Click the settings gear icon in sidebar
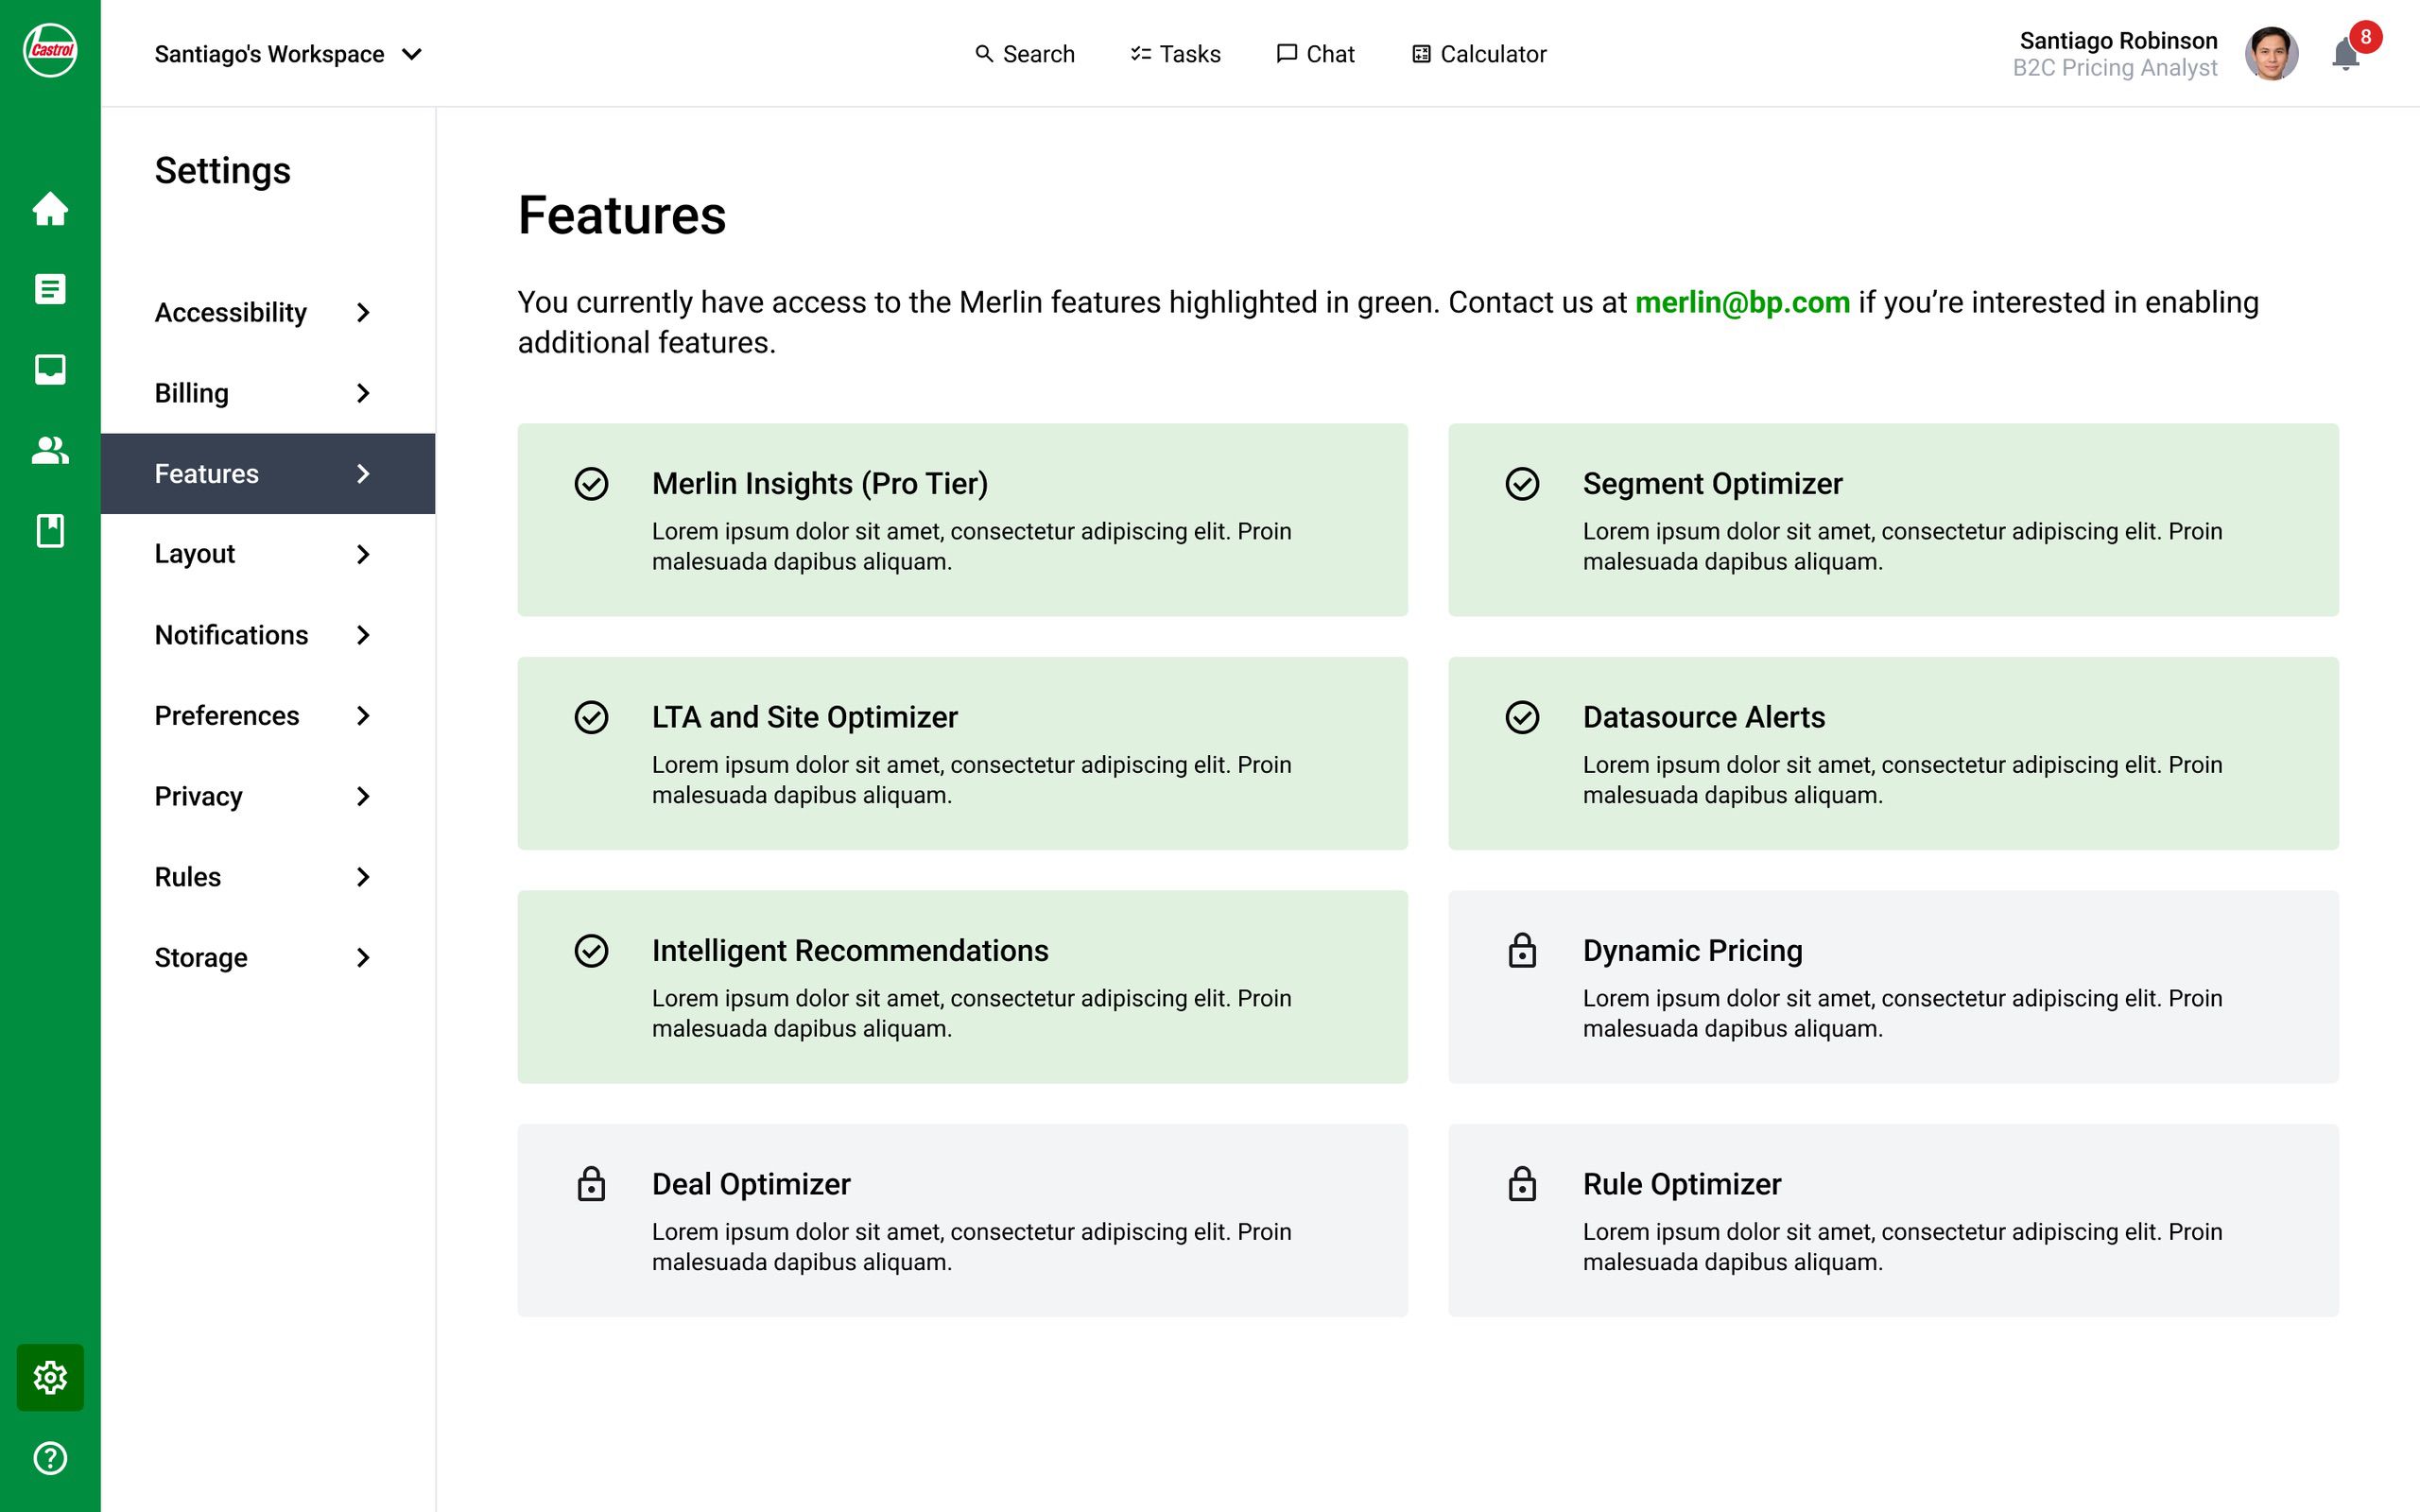Image resolution: width=2420 pixels, height=1512 pixels. click(x=50, y=1377)
